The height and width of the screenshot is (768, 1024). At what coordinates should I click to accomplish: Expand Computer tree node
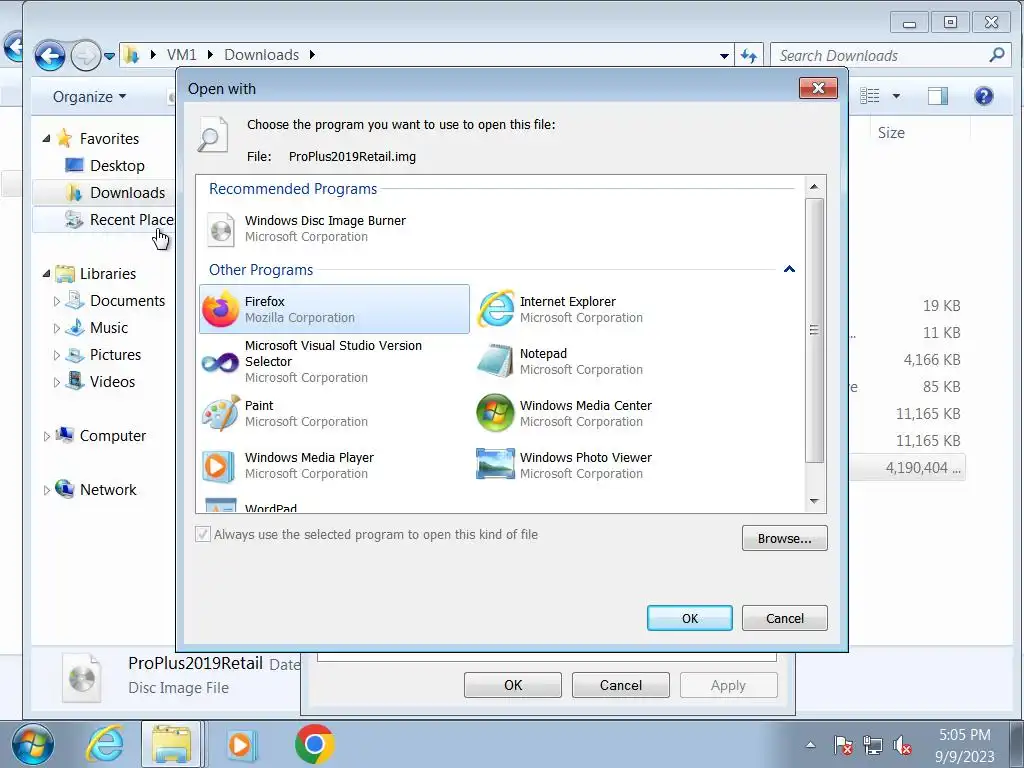pos(46,436)
